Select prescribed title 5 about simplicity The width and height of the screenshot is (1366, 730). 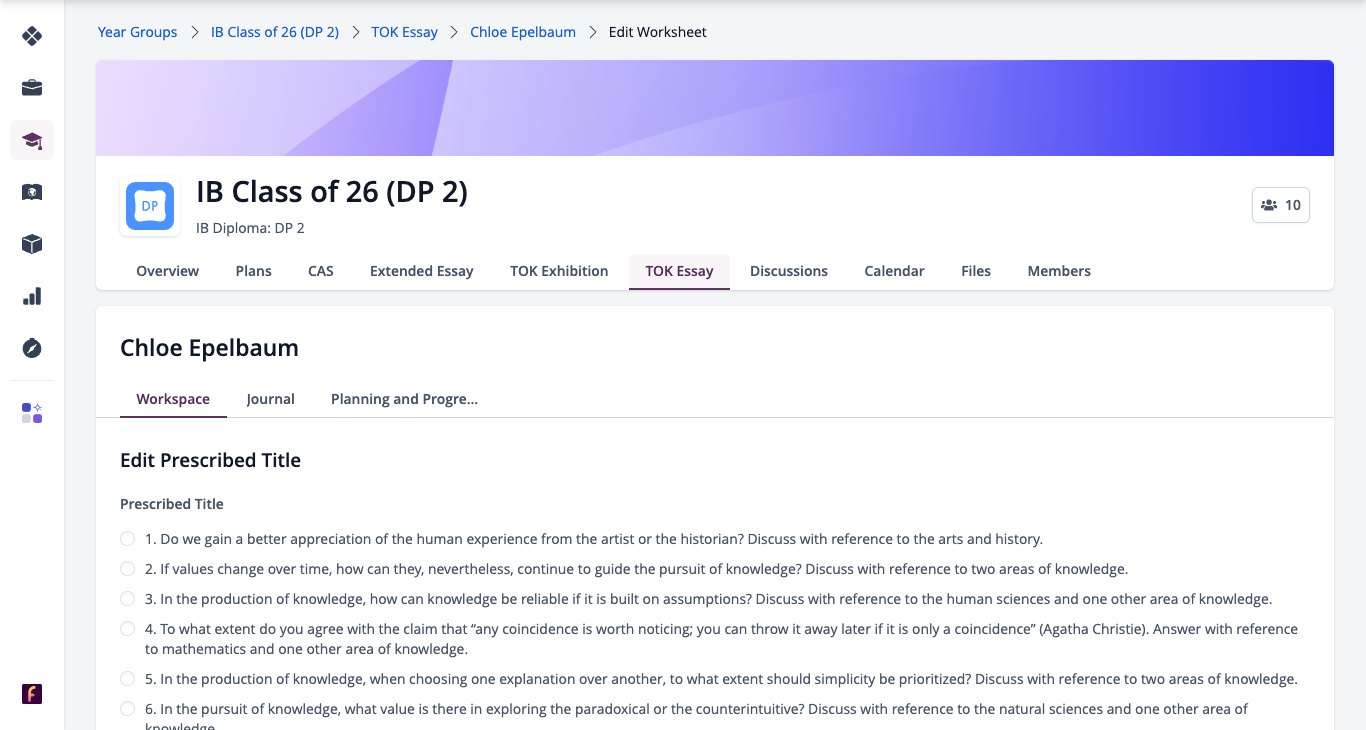(127, 679)
